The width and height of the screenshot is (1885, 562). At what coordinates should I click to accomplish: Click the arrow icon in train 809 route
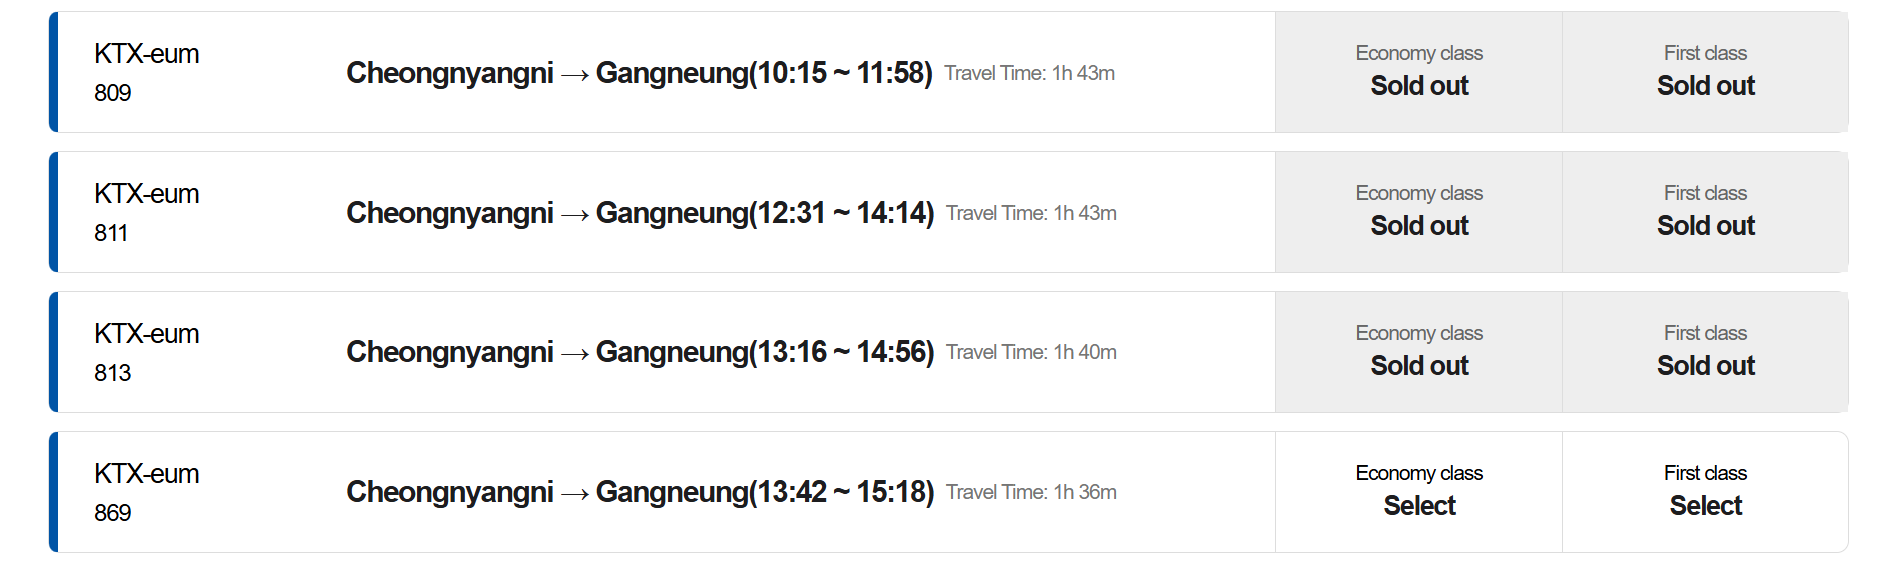click(x=574, y=74)
